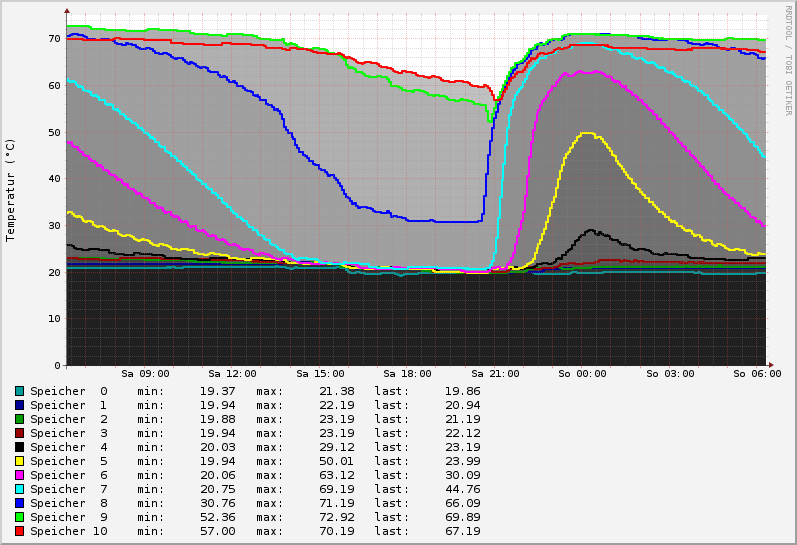Viewport: 797px width, 545px height.
Task: Click the 70 label on the temperature axis
Action: point(56,38)
